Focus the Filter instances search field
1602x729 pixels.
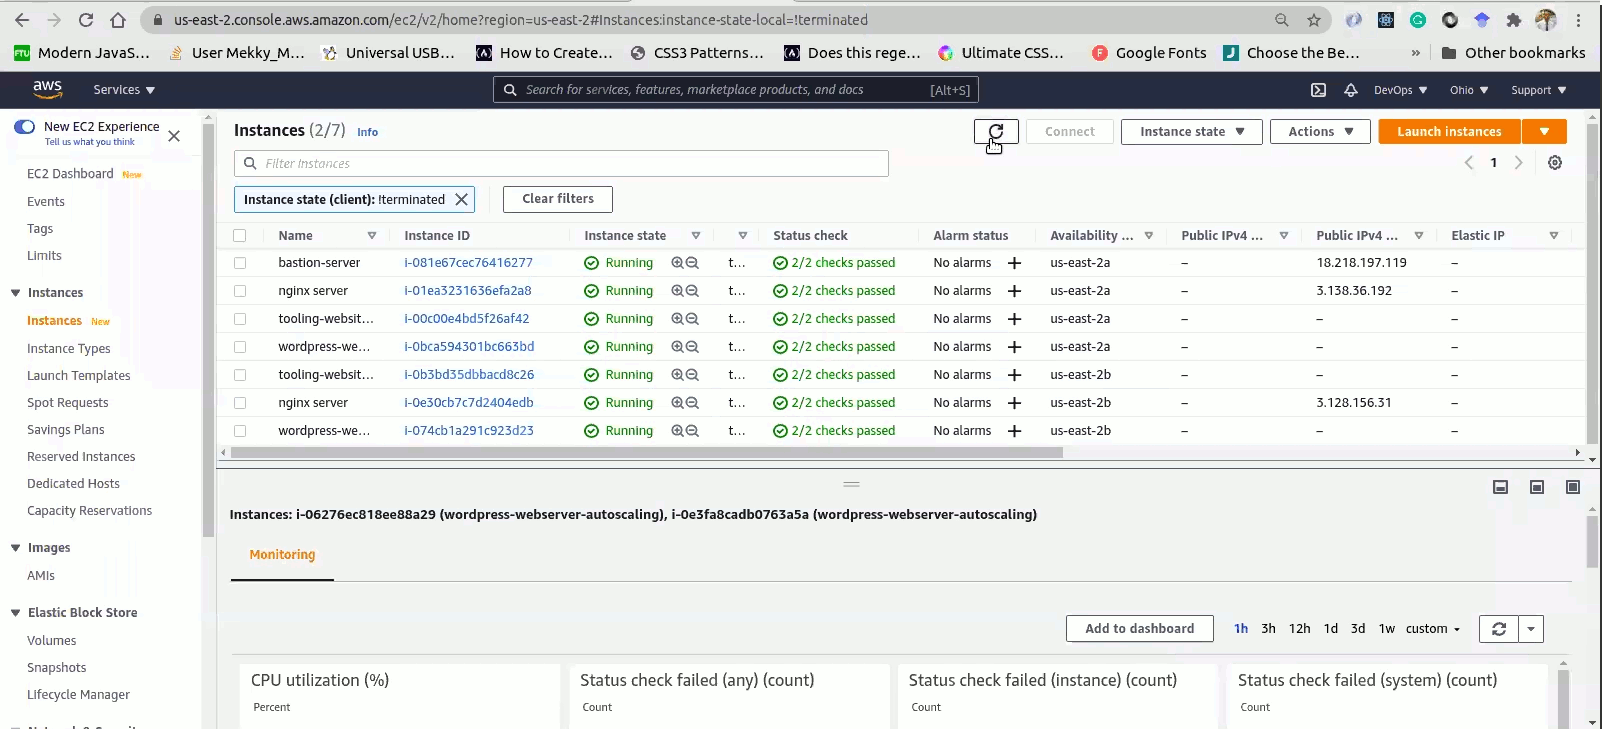click(561, 164)
